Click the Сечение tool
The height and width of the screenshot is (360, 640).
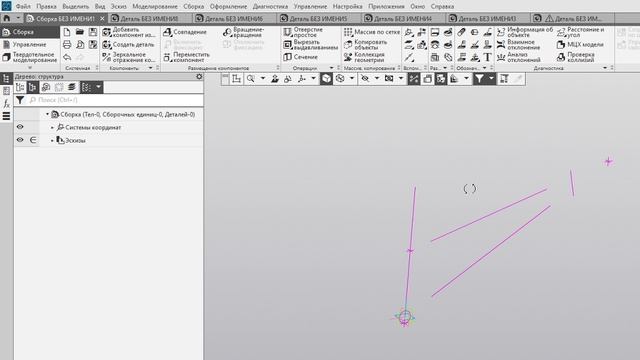point(300,57)
